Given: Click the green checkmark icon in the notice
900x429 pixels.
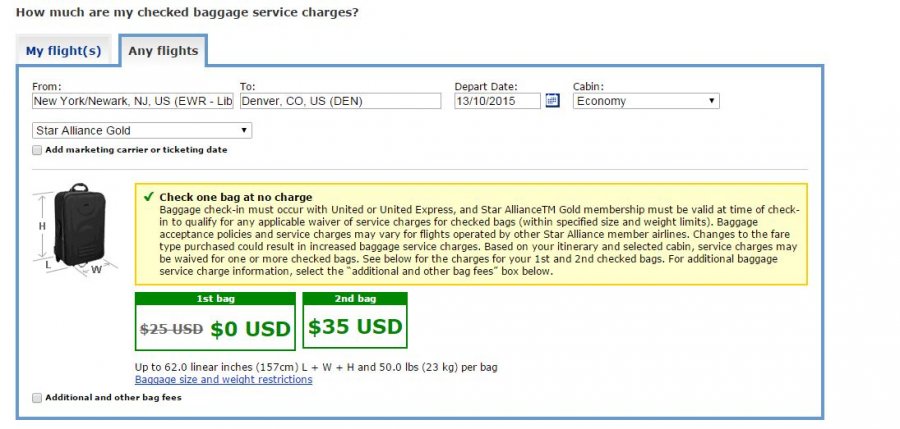Looking at the screenshot, I should 148,197.
